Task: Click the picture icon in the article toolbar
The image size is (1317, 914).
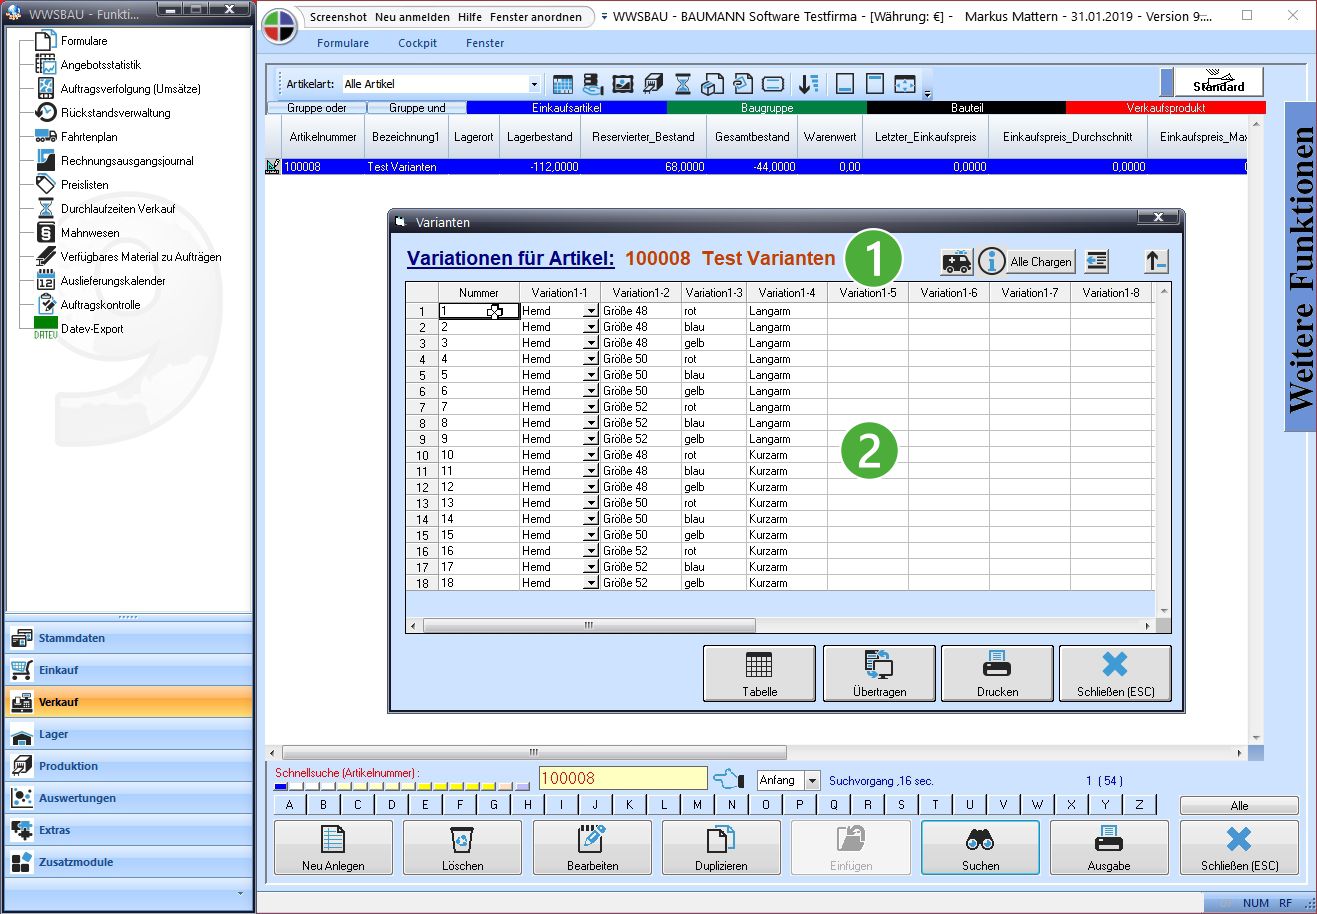Action: tap(623, 84)
